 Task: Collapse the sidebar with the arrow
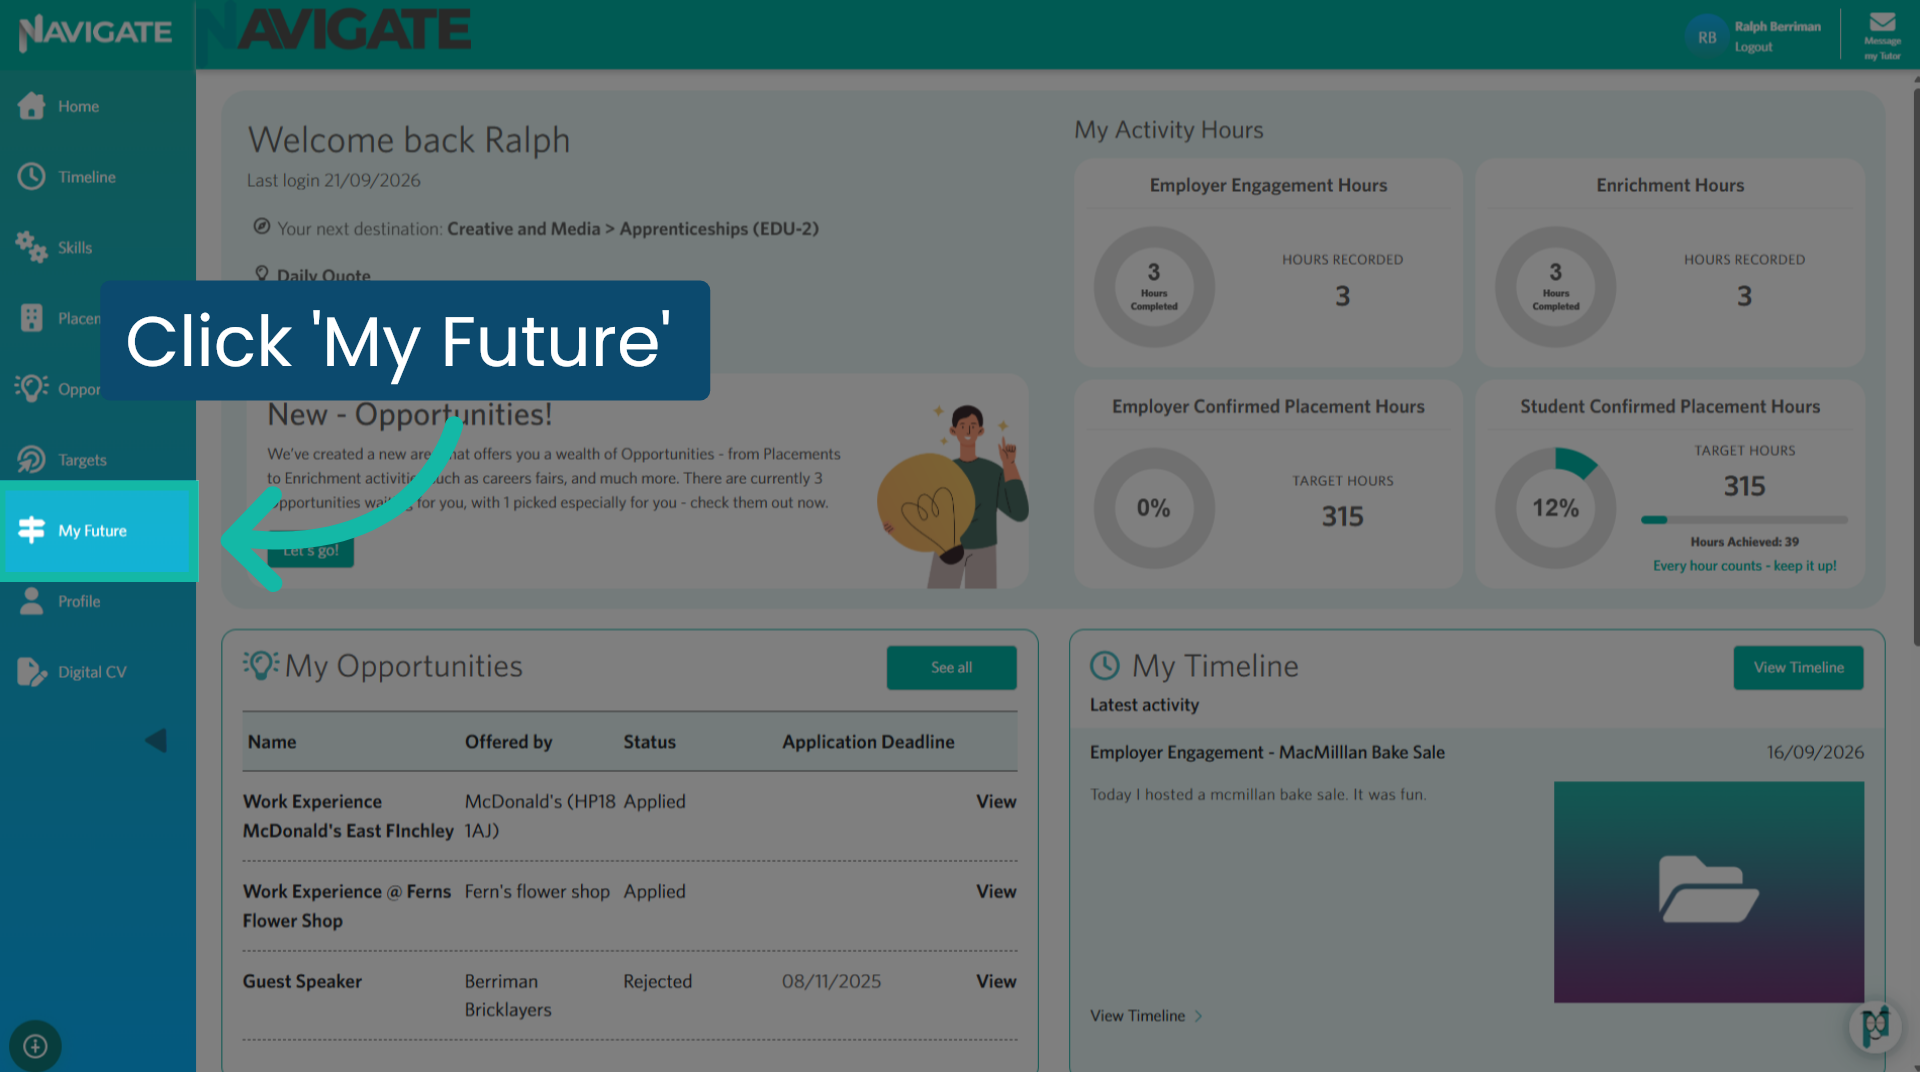(x=156, y=740)
